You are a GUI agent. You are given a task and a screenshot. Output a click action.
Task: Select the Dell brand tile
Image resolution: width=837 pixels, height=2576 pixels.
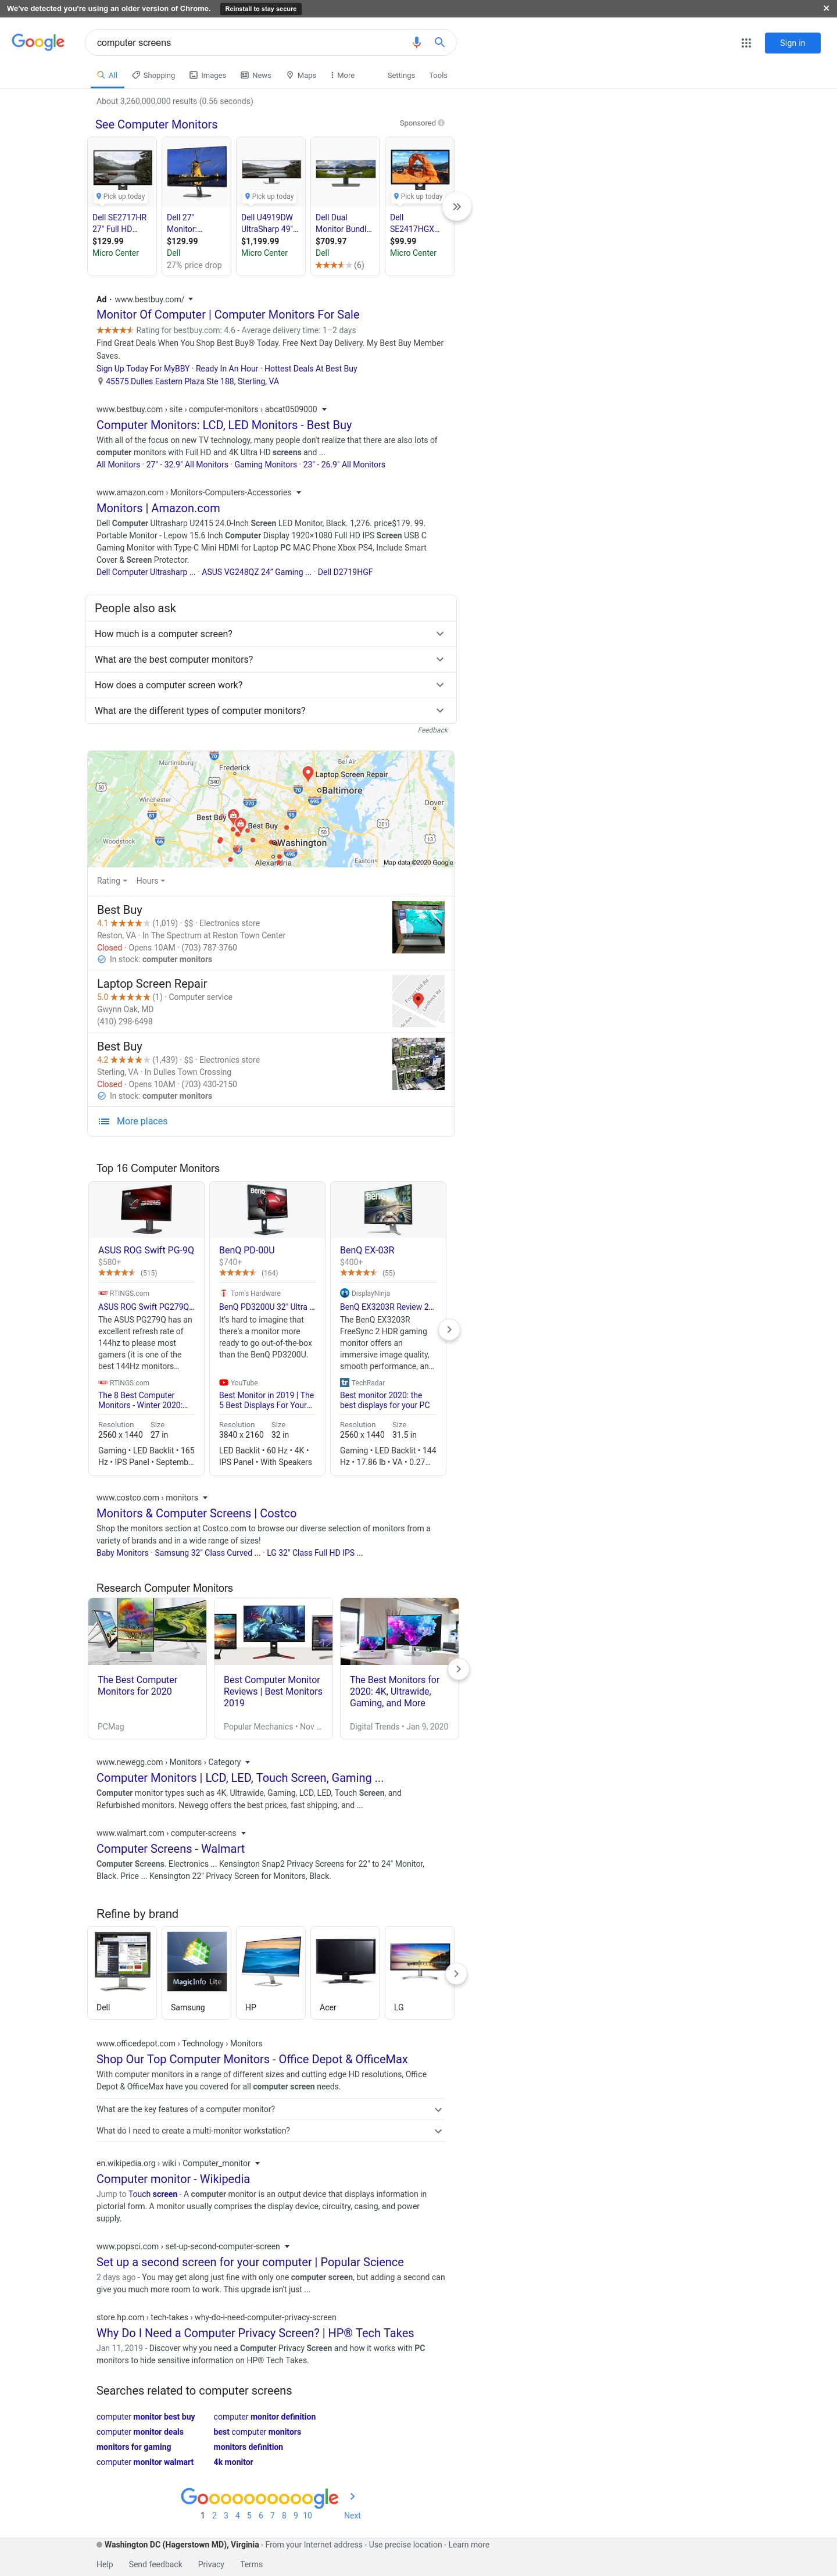[122, 1972]
